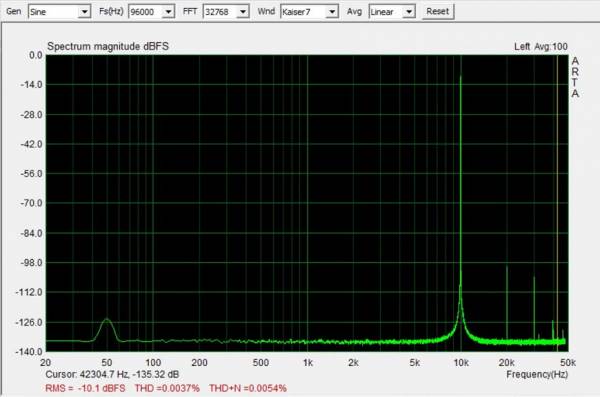Click the 'Left Avg:100' label
The height and width of the screenshot is (397, 600).
pos(541,47)
